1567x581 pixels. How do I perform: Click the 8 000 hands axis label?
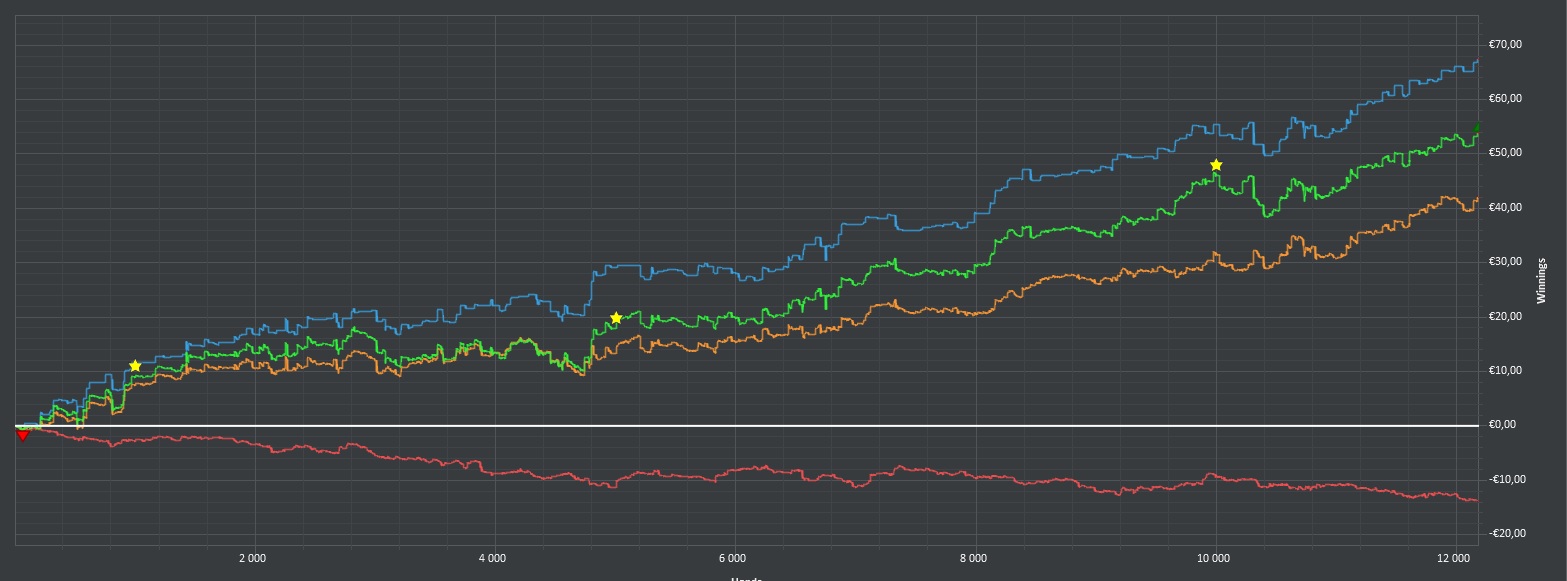coord(973,557)
